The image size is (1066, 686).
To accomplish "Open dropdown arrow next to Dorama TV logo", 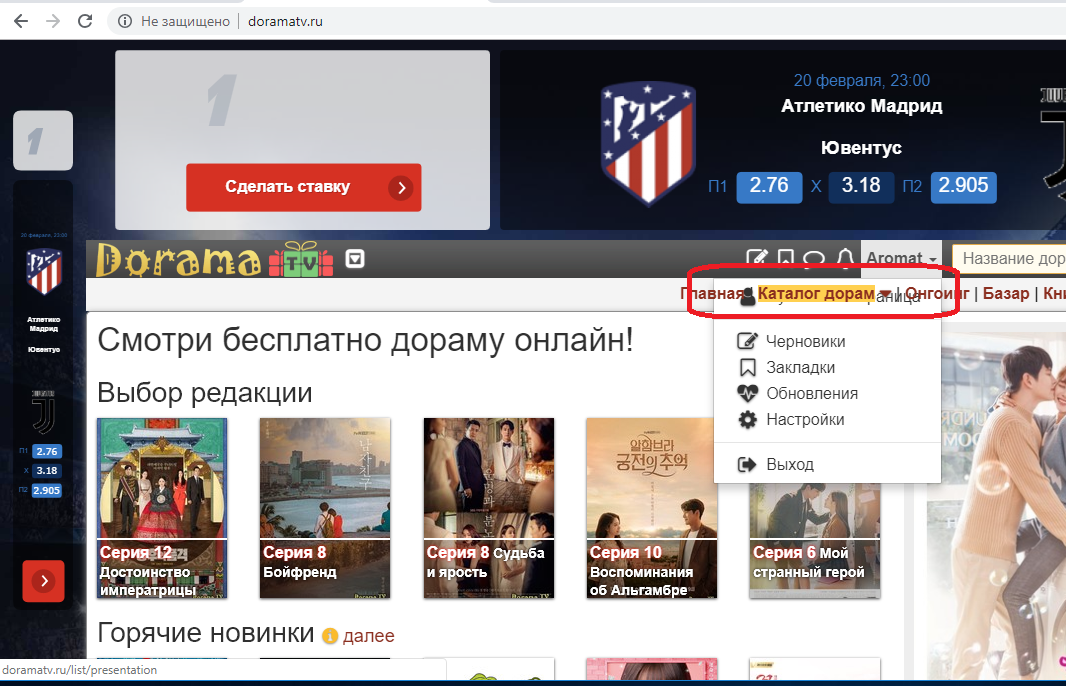I will coord(355,258).
